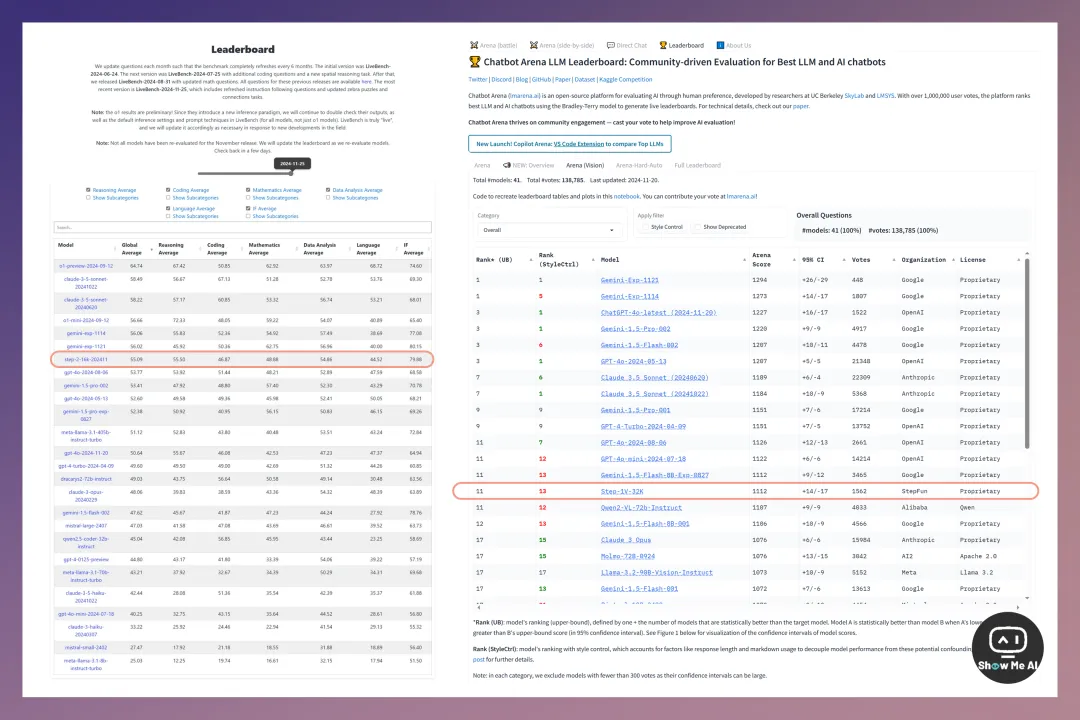The width and height of the screenshot is (1080, 720).
Task: Sort by Arena Score column arrow
Action: pyautogui.click(x=793, y=260)
